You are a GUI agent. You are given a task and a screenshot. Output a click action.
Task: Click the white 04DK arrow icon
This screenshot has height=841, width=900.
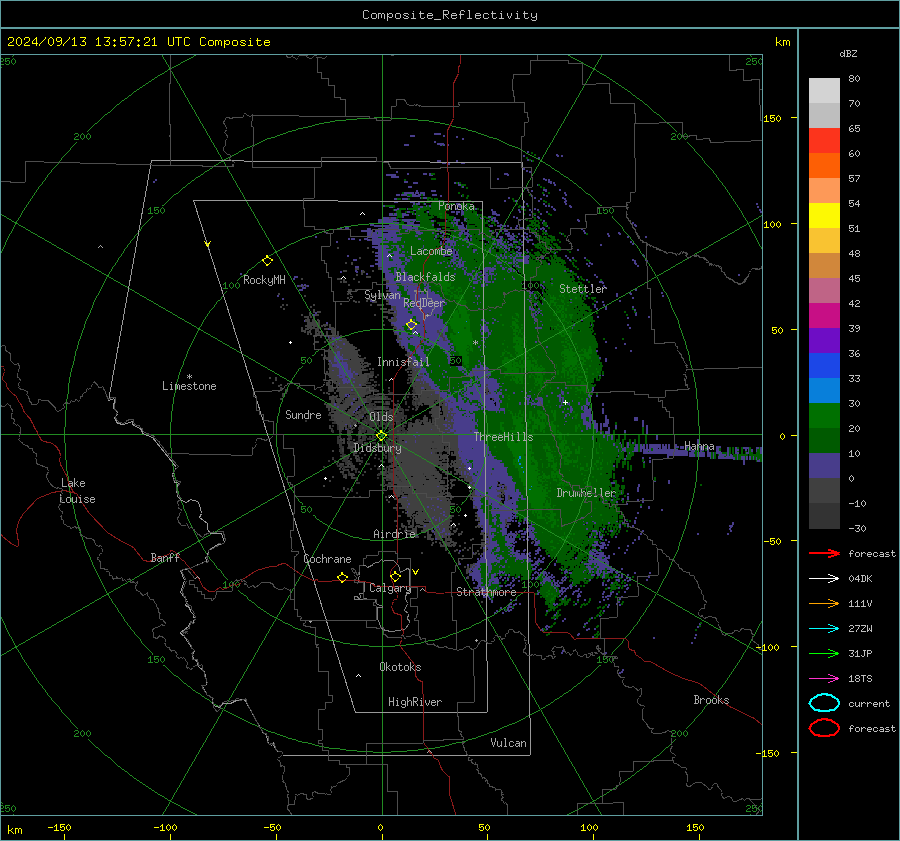[824, 578]
